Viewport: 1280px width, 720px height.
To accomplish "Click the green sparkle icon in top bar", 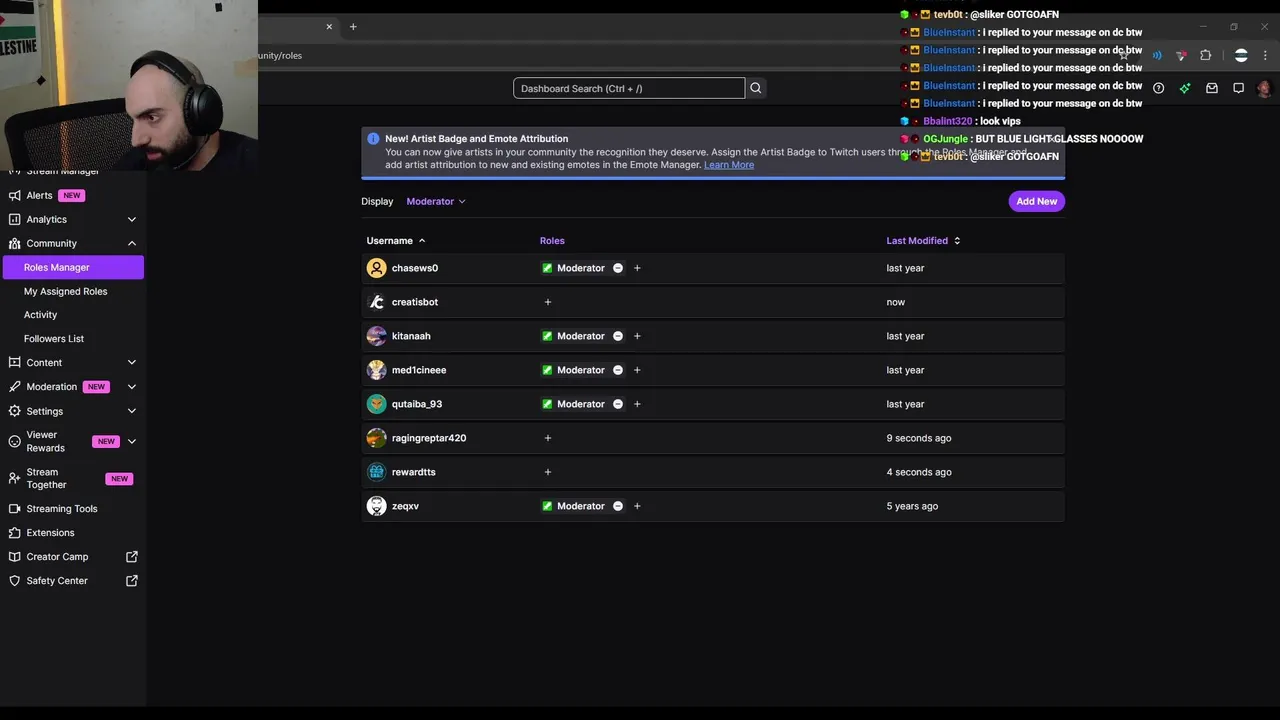I will [1185, 88].
